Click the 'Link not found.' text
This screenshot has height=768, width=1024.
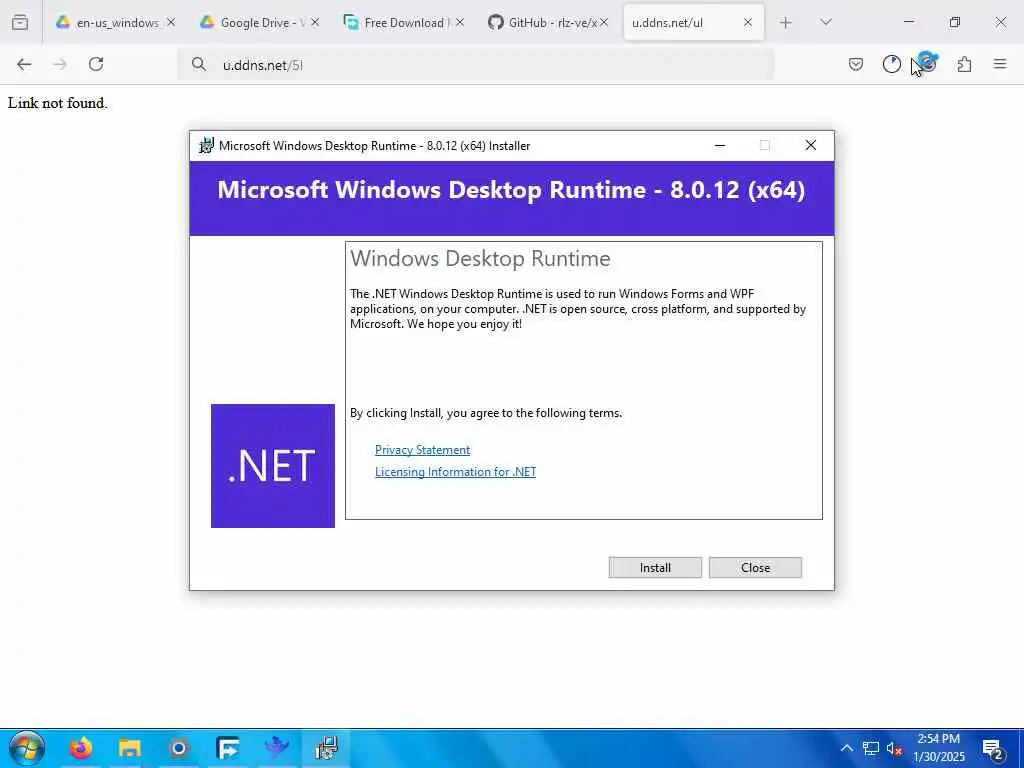57,103
